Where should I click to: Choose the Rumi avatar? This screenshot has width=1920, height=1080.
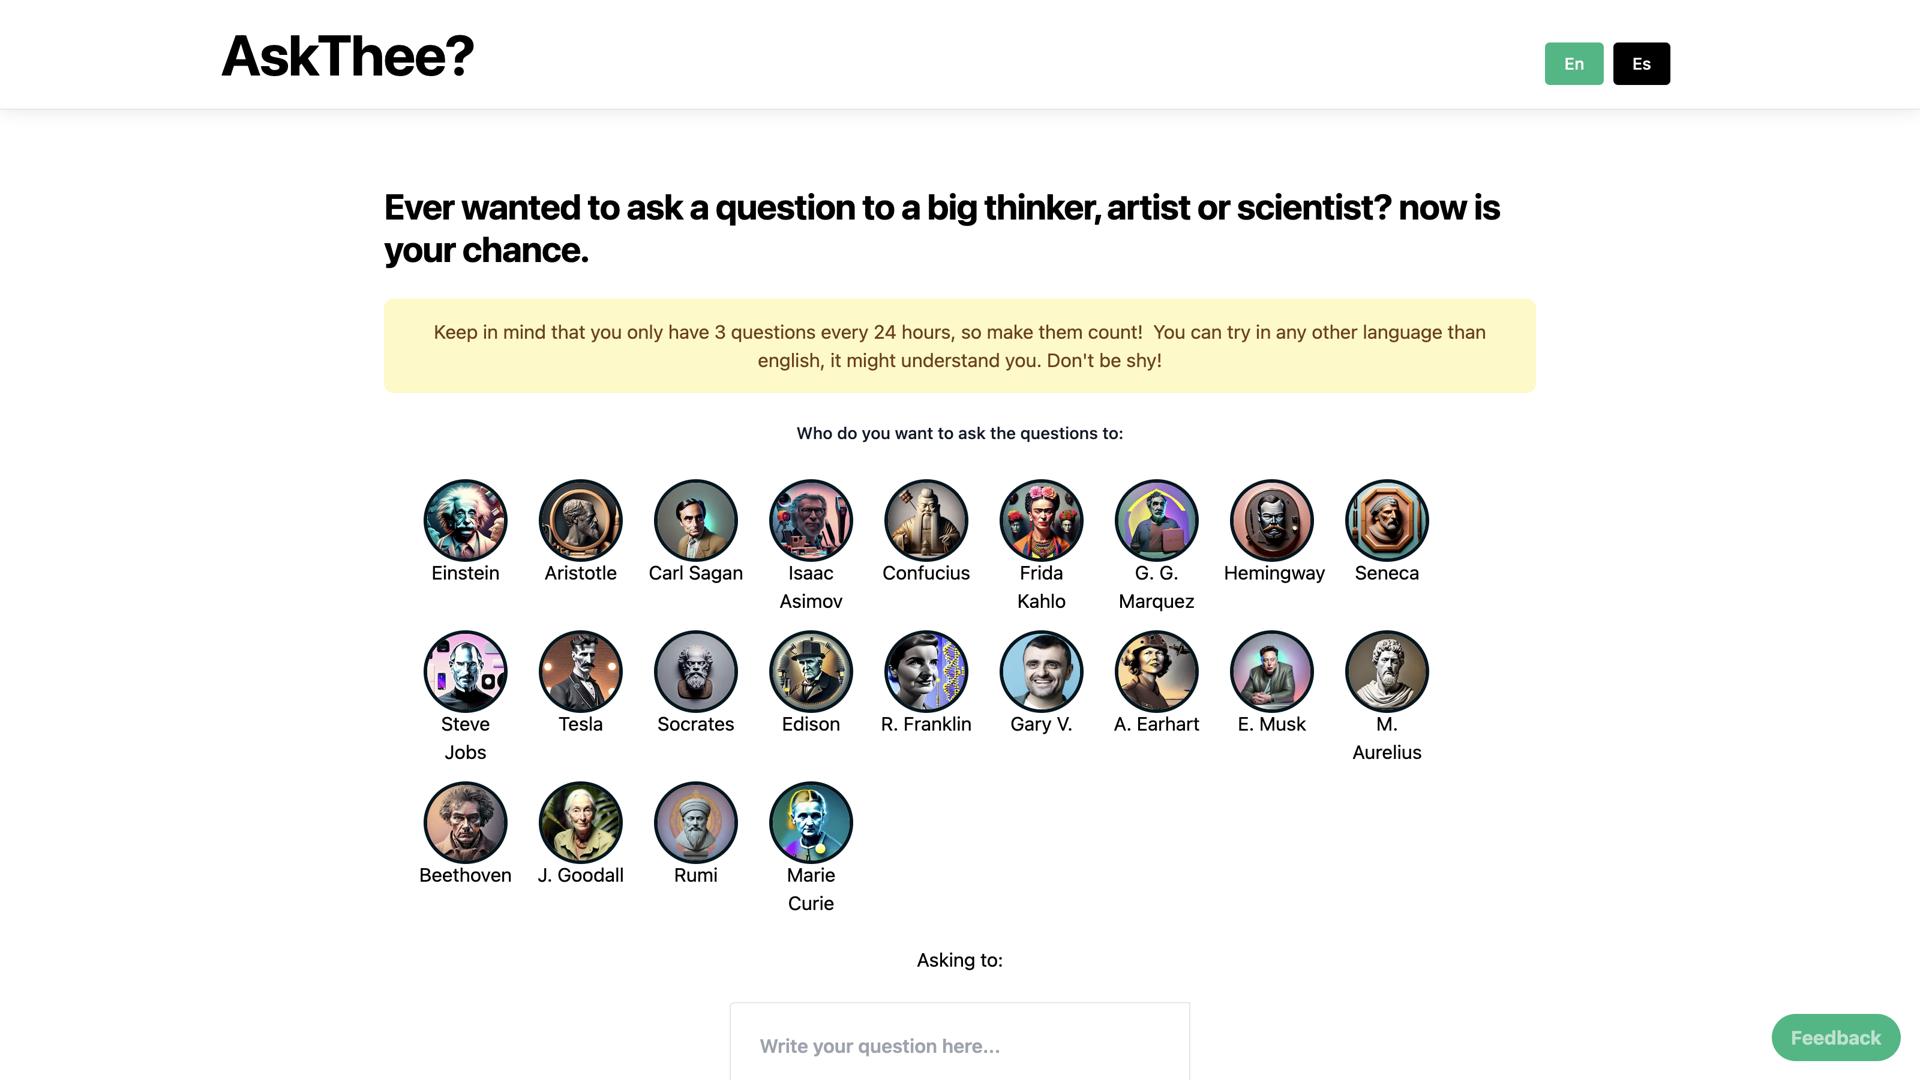(695, 822)
